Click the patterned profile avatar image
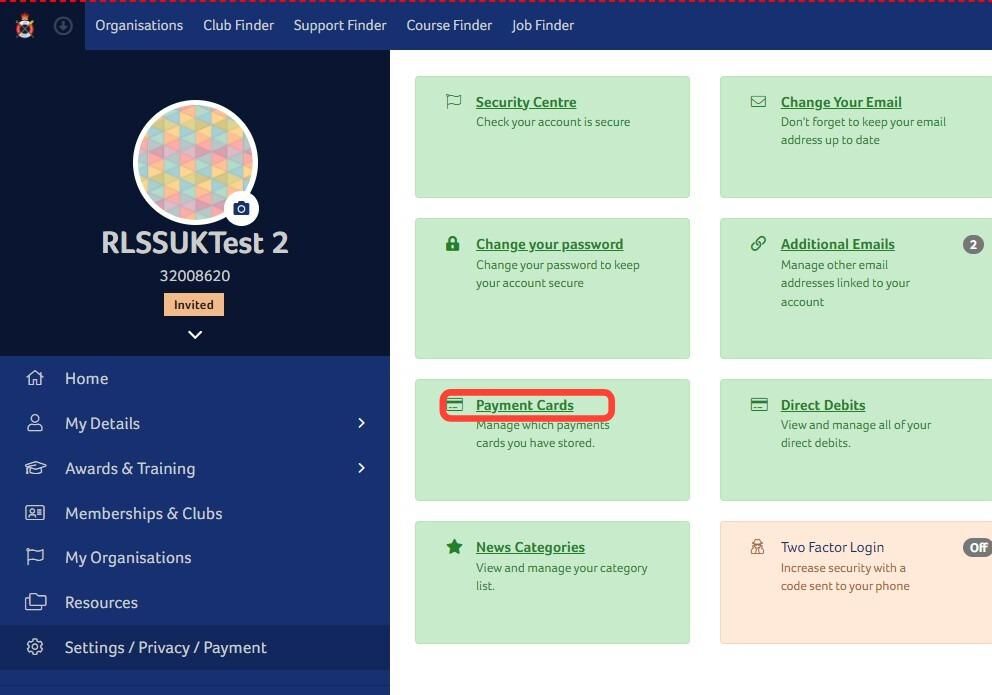 coord(195,162)
